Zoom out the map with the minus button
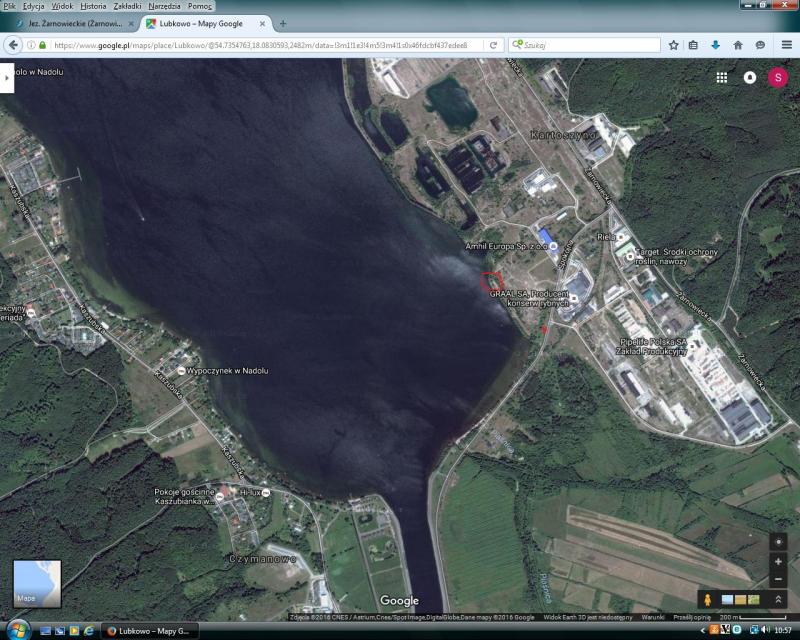Viewport: 800px width, 640px height. pyautogui.click(x=778, y=579)
